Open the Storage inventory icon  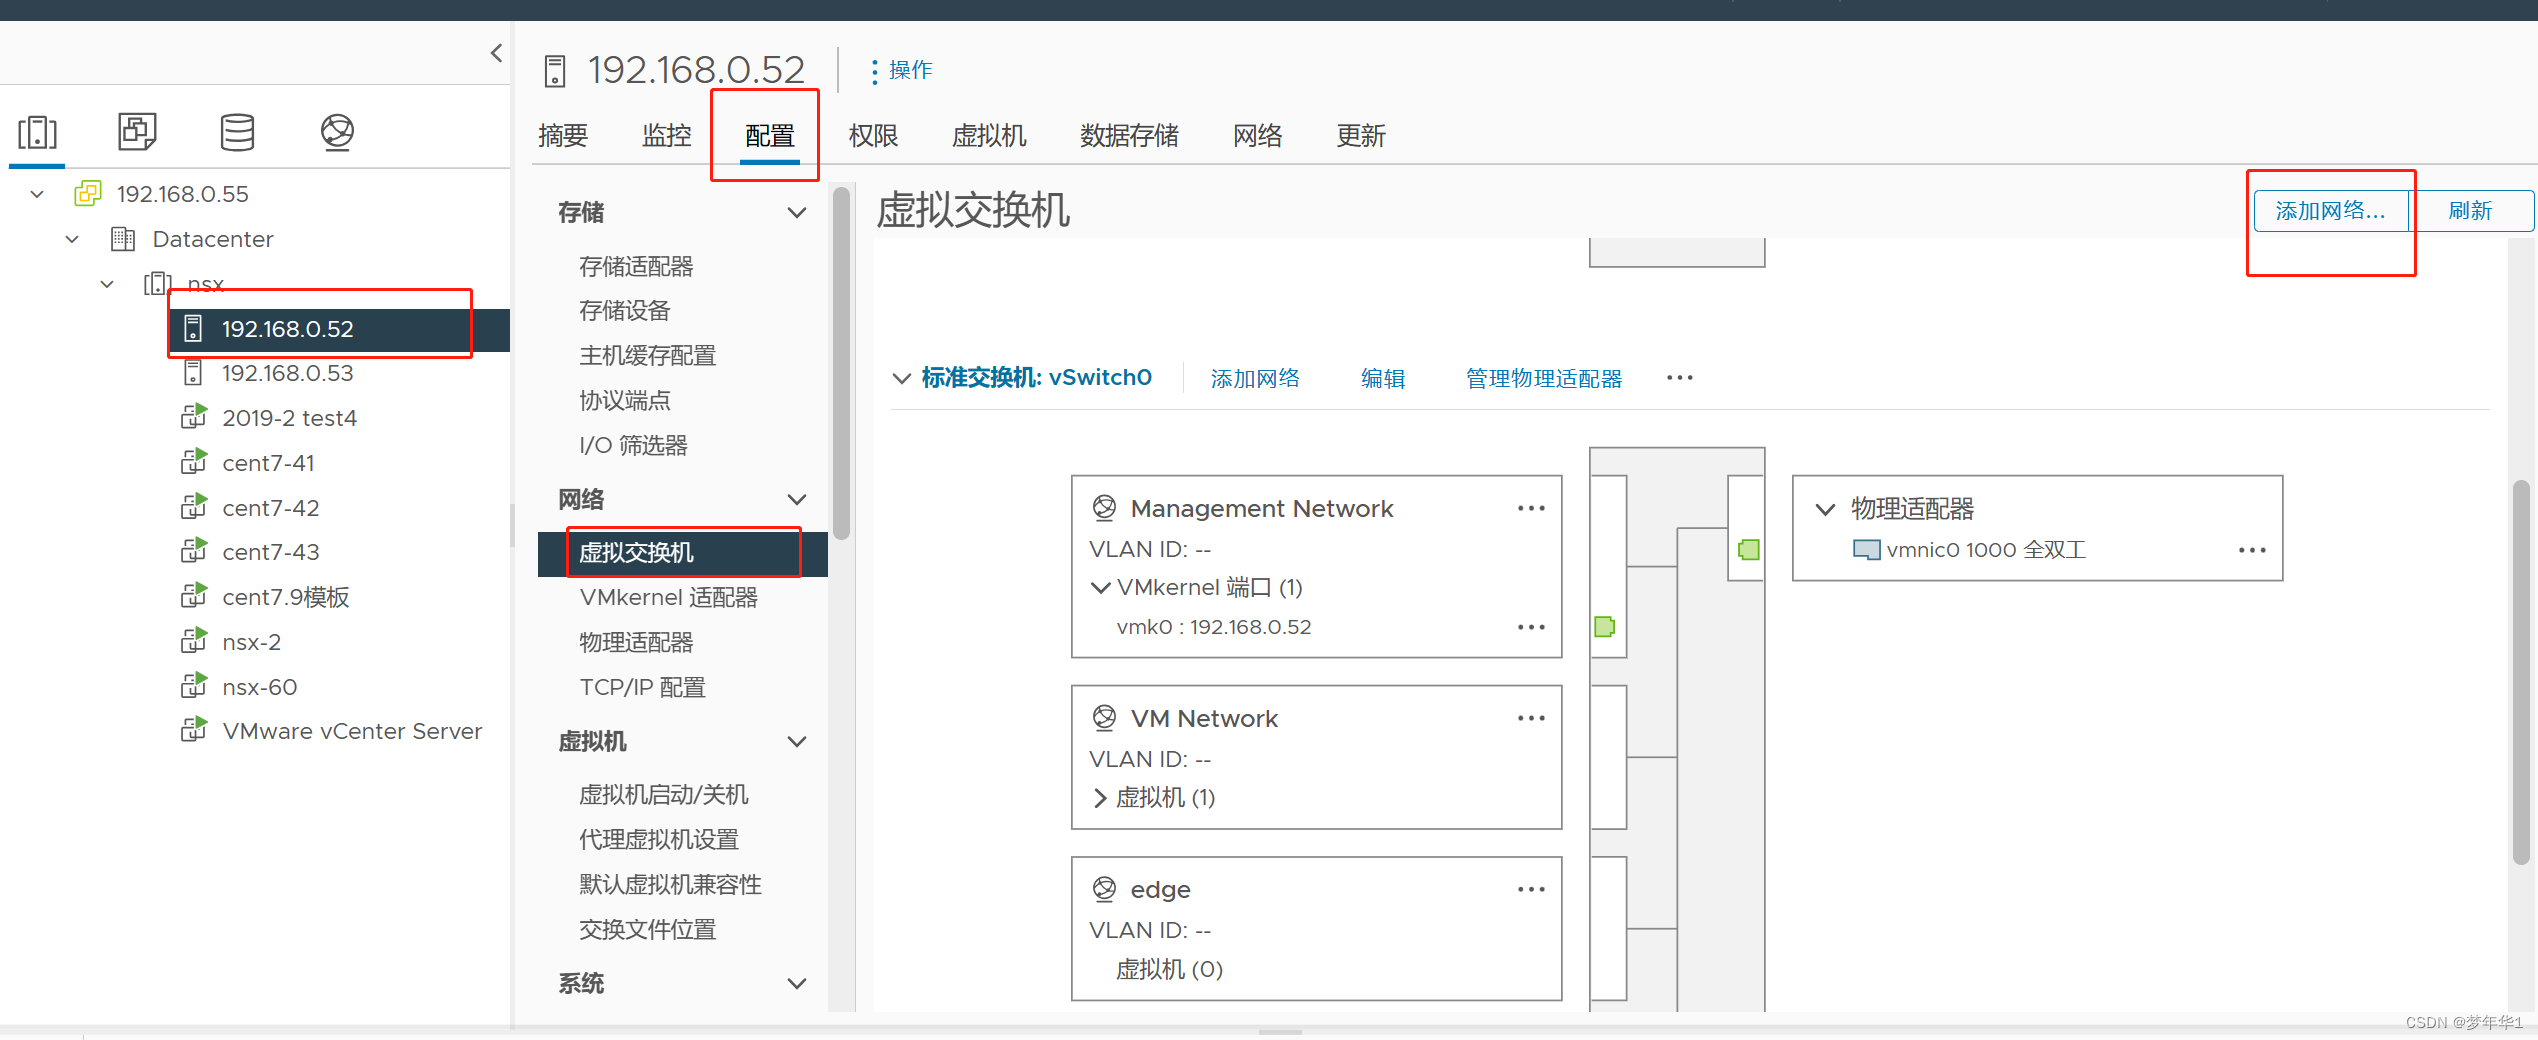pos(237,132)
